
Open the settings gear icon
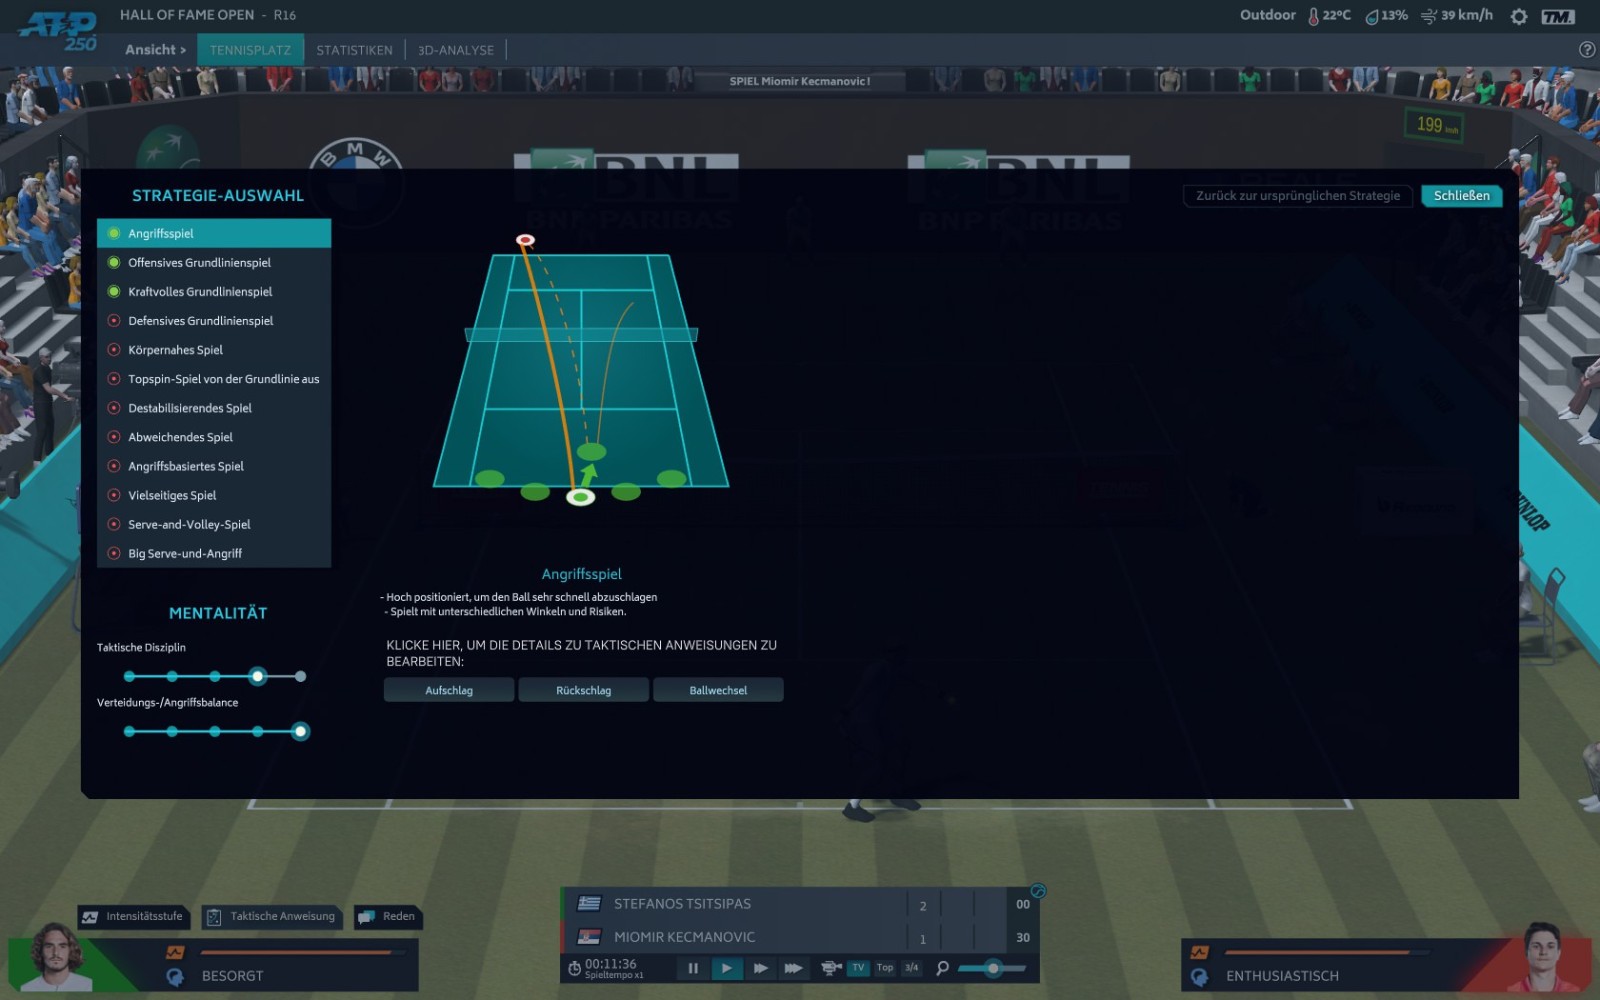(x=1518, y=16)
